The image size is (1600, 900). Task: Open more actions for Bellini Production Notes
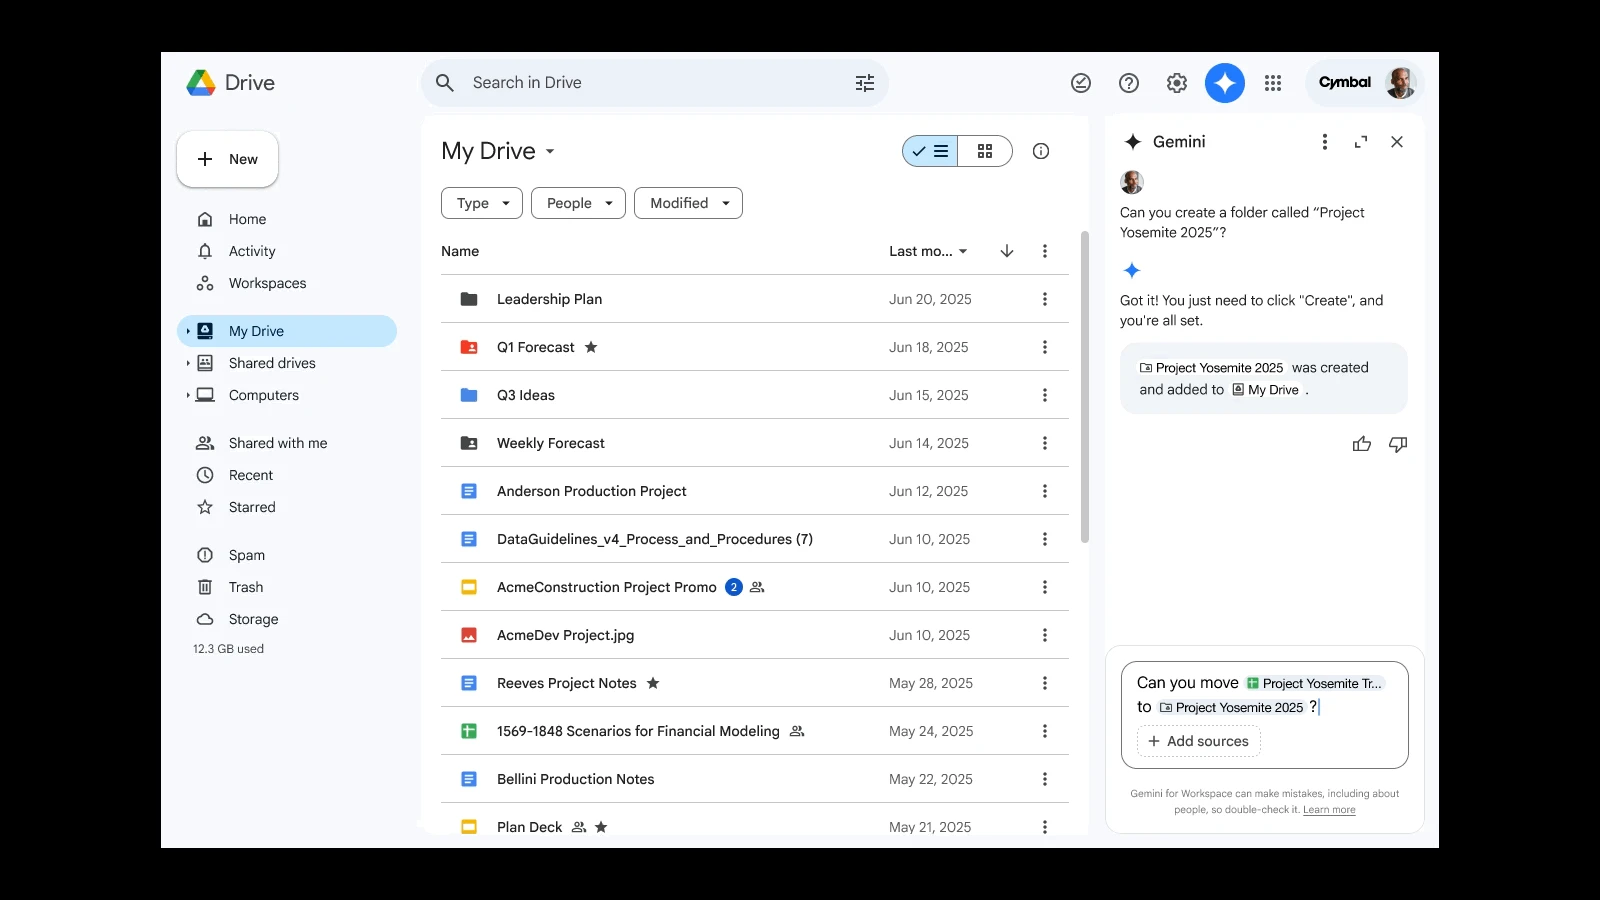[1045, 779]
